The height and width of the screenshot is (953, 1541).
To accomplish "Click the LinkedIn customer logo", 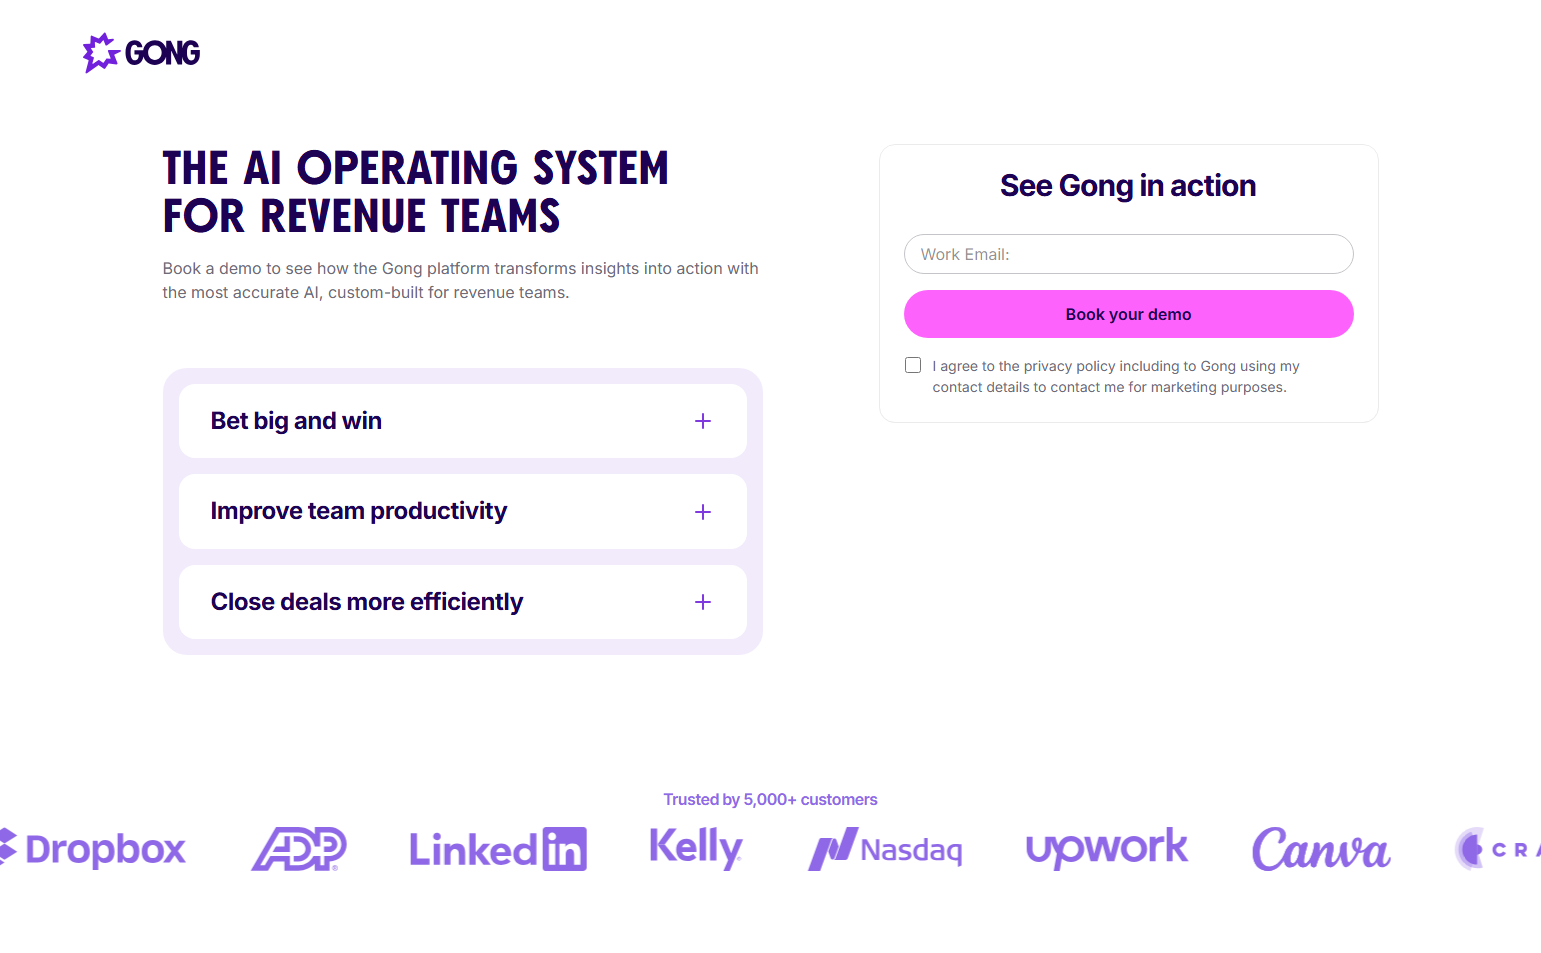I will 498,849.
